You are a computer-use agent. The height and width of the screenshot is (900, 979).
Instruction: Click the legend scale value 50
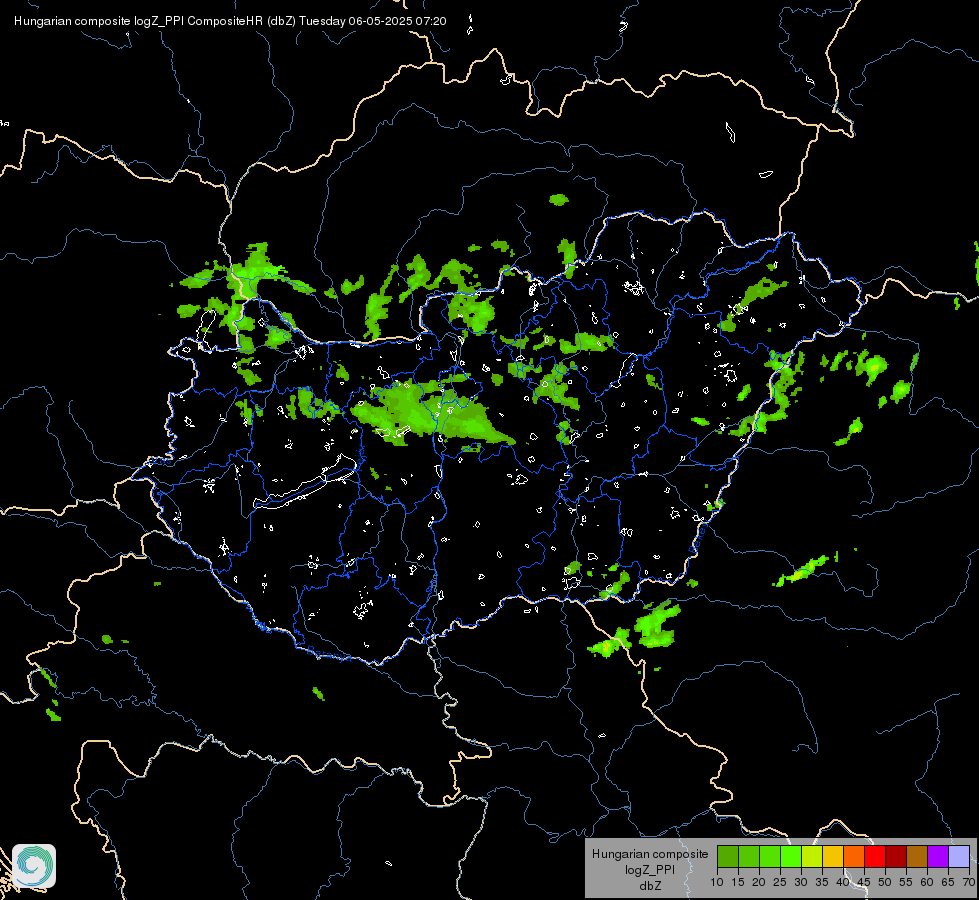pos(885,883)
